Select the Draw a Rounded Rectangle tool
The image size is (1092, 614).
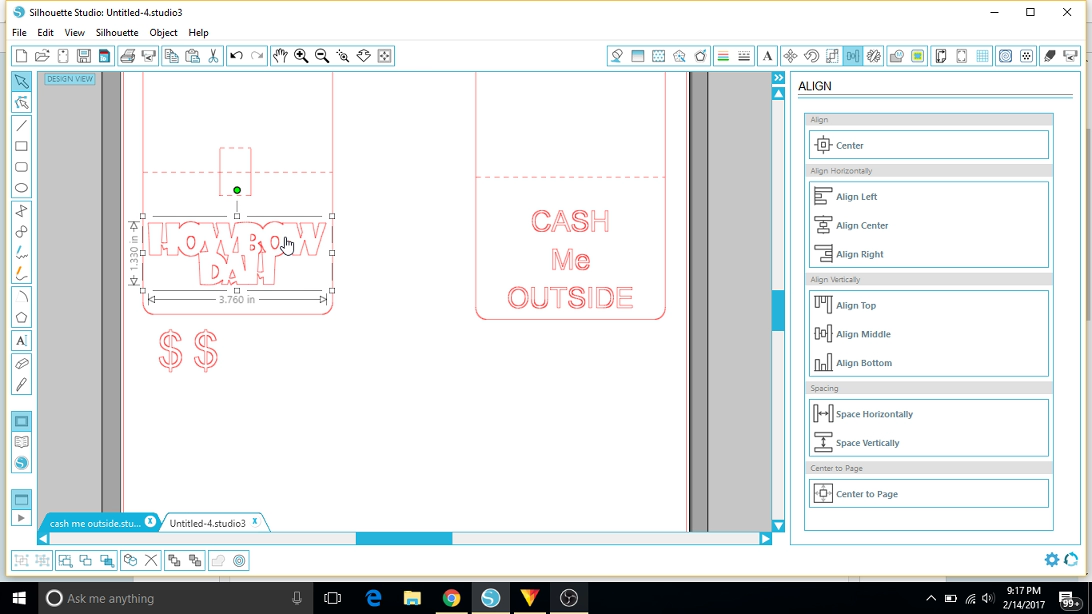click(22, 167)
